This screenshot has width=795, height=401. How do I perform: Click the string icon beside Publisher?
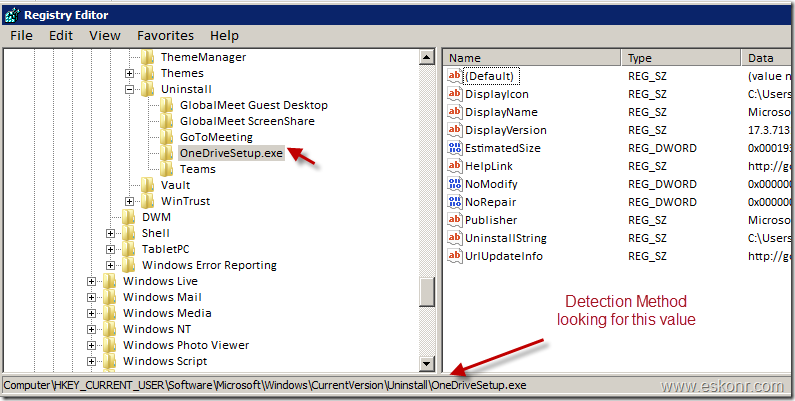coord(455,220)
